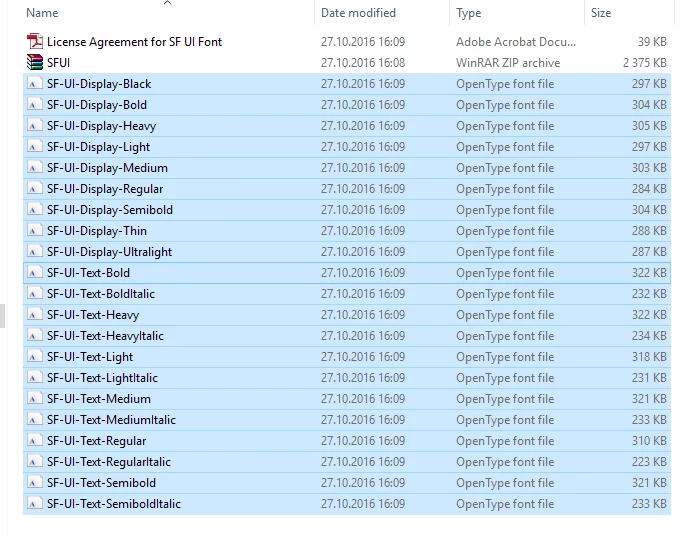Click the 2 375 KB size of SFUI archive
Screen dimensions: 700x534
tap(645, 63)
